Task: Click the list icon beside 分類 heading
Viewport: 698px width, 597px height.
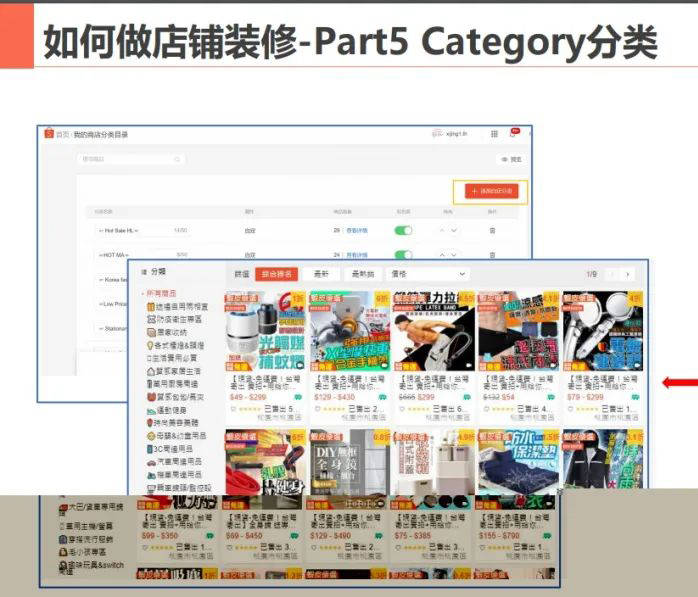Action: [144, 272]
